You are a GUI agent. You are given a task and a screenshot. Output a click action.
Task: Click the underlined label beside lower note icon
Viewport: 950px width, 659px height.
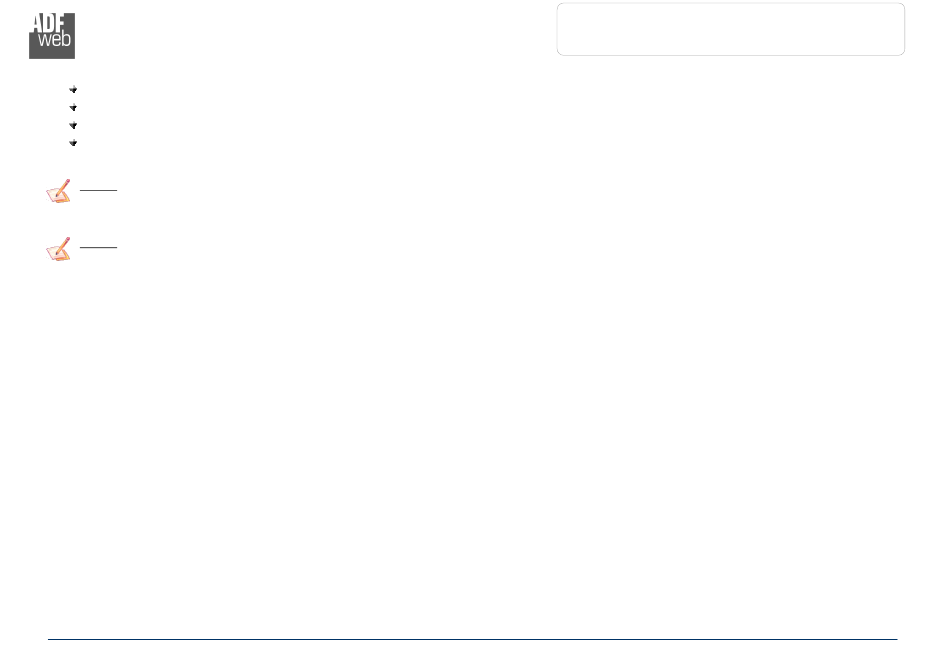[98, 247]
